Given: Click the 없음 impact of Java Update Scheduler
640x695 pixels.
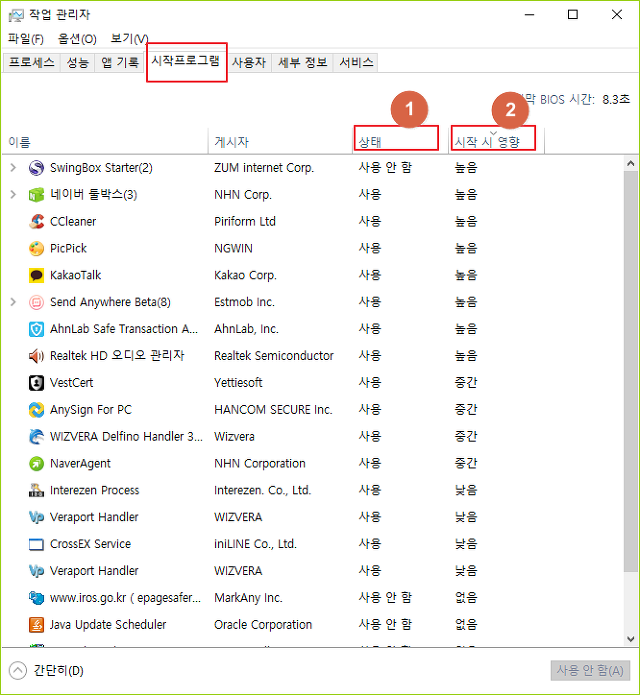Looking at the screenshot, I should pos(466,625).
